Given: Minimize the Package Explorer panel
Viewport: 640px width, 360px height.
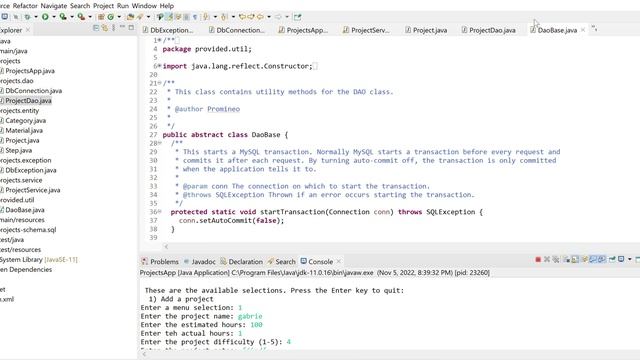Looking at the screenshot, I should (x=122, y=27).
